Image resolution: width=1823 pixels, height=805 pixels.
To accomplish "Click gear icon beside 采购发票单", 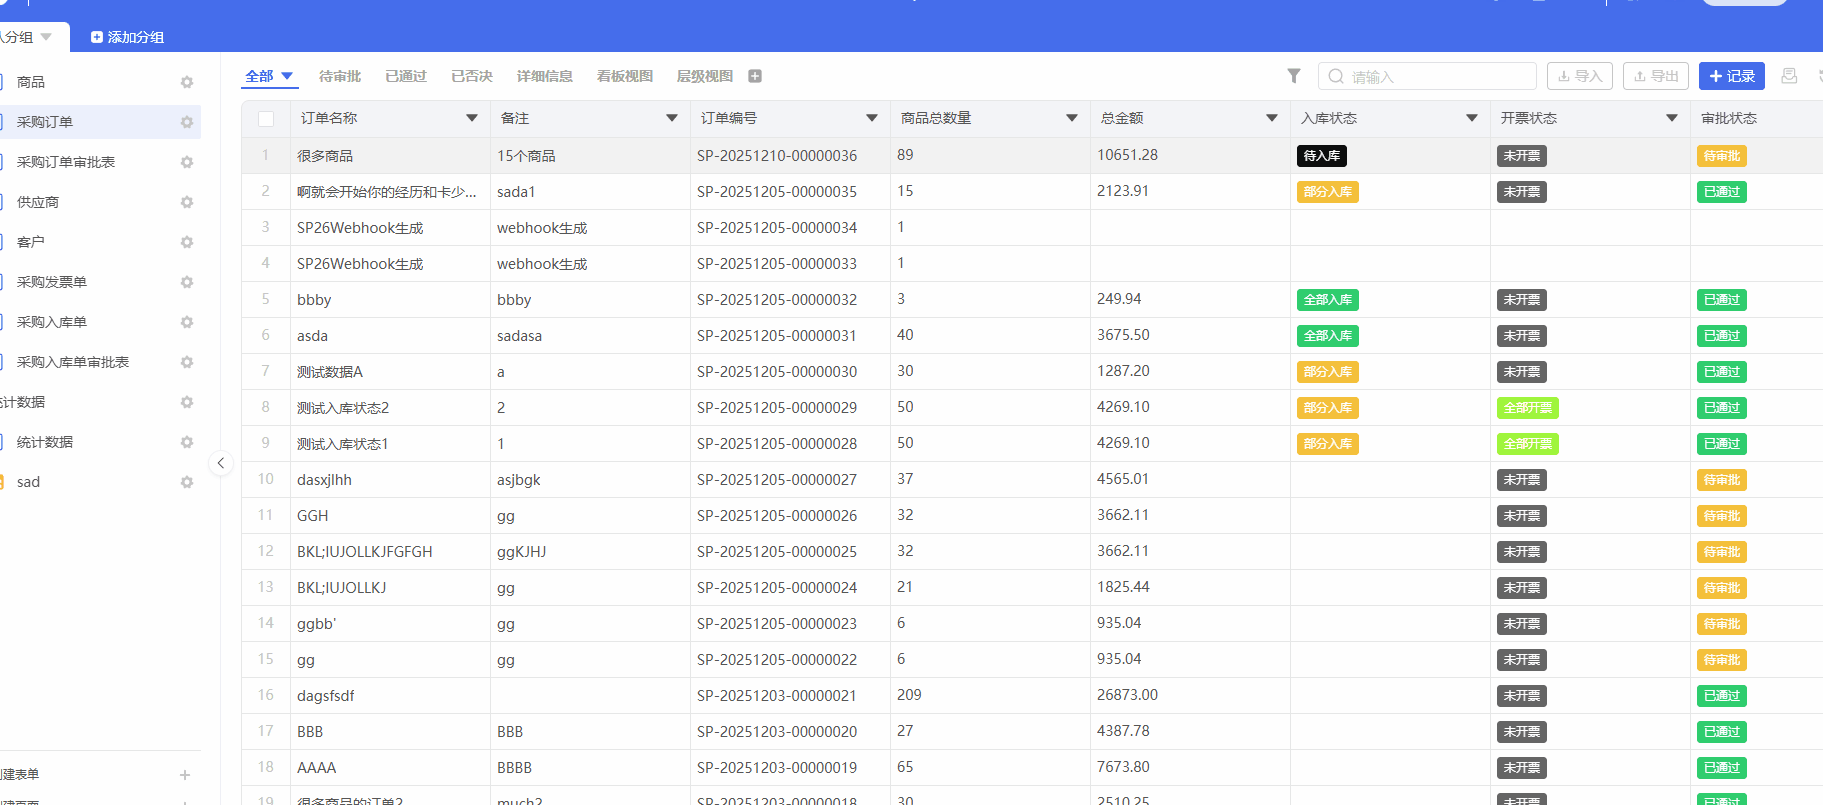I will 186,282.
